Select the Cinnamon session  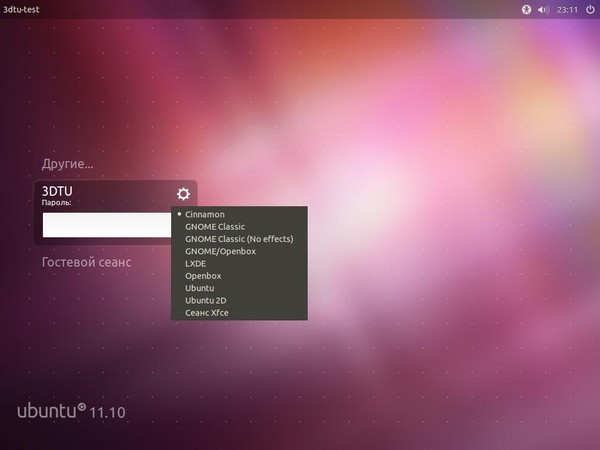tap(205, 215)
